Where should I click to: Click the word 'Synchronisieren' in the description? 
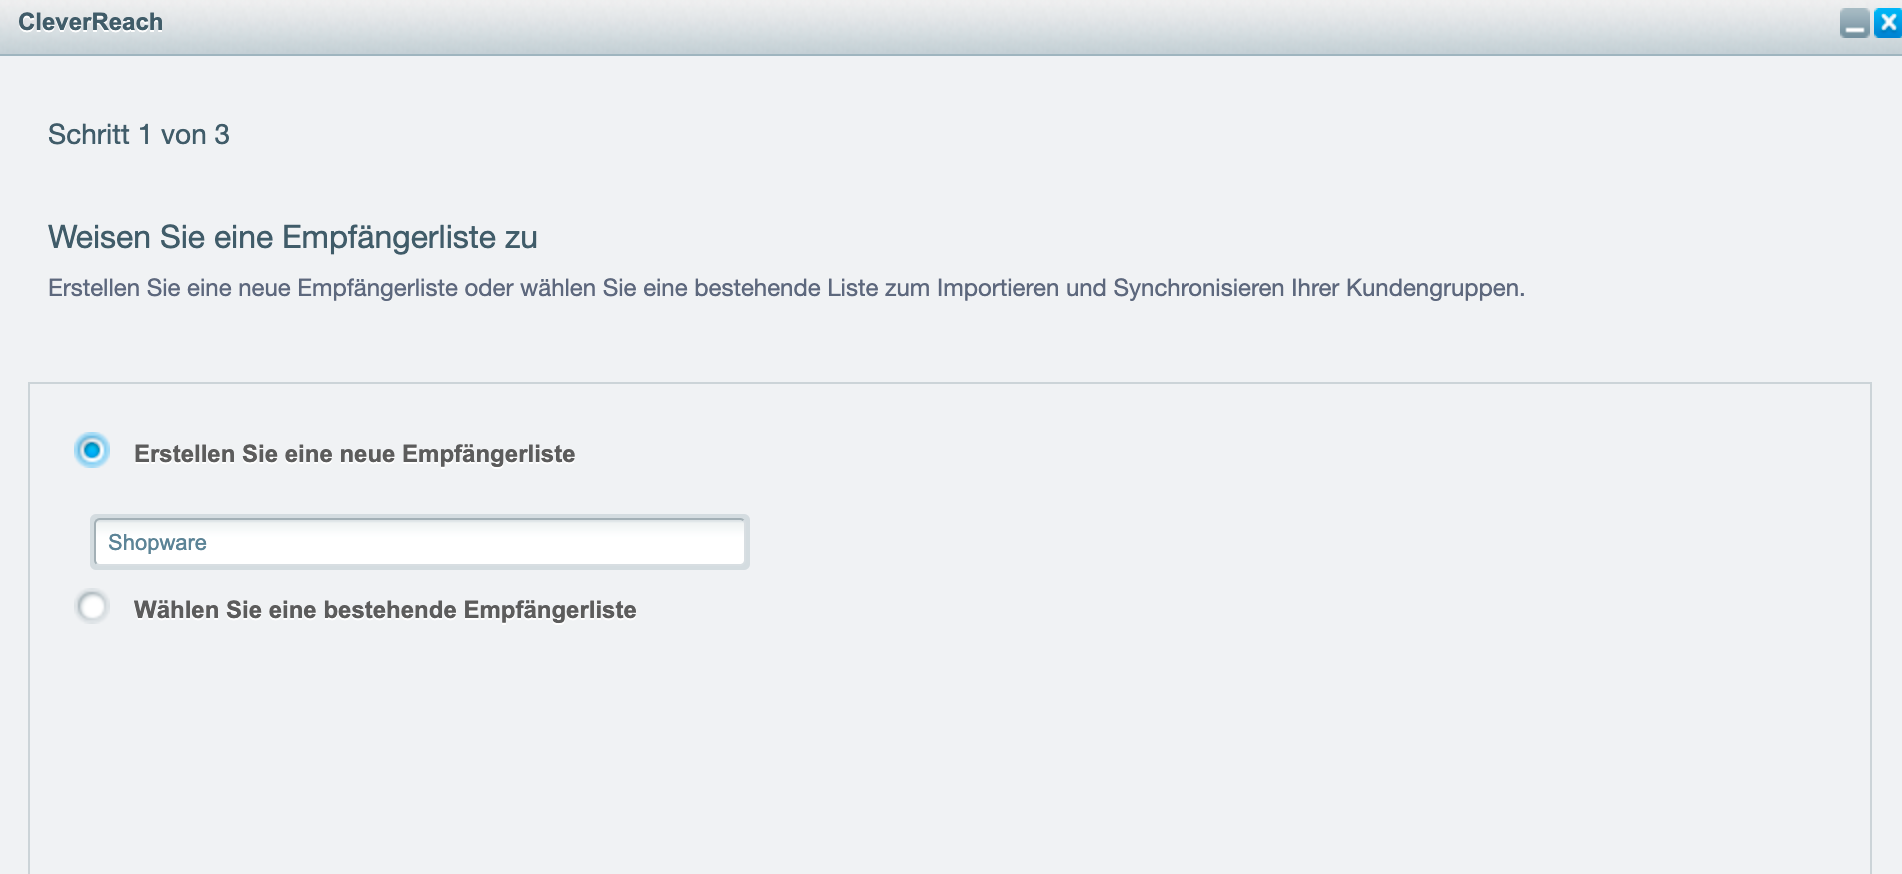[1199, 288]
